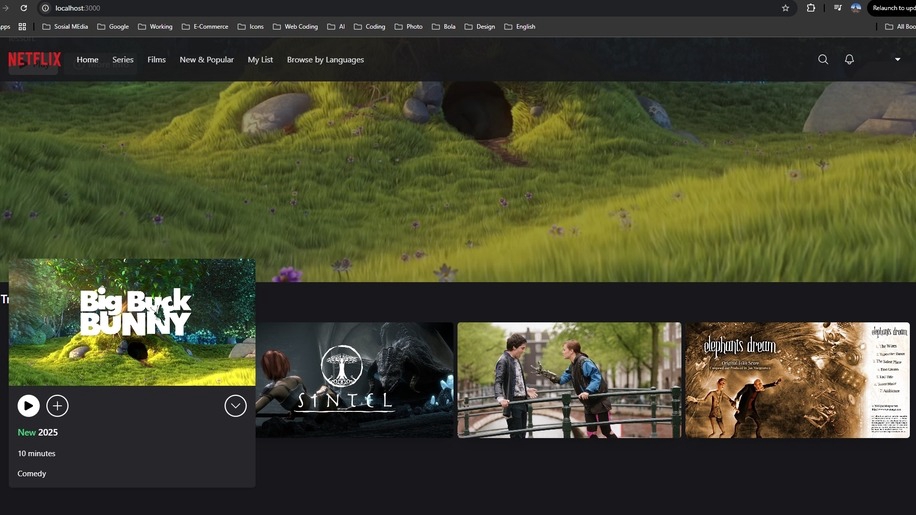Open the browser extensions puzzle icon
This screenshot has width=916, height=515.
(x=811, y=8)
